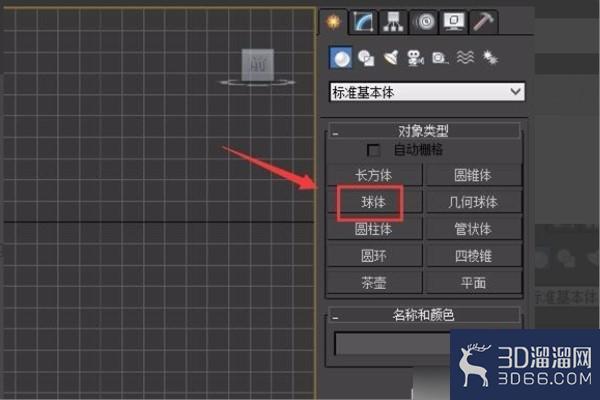Image resolution: width=600 pixels, height=400 pixels.
Task: Switch to the Display panel tab
Action: (454, 21)
